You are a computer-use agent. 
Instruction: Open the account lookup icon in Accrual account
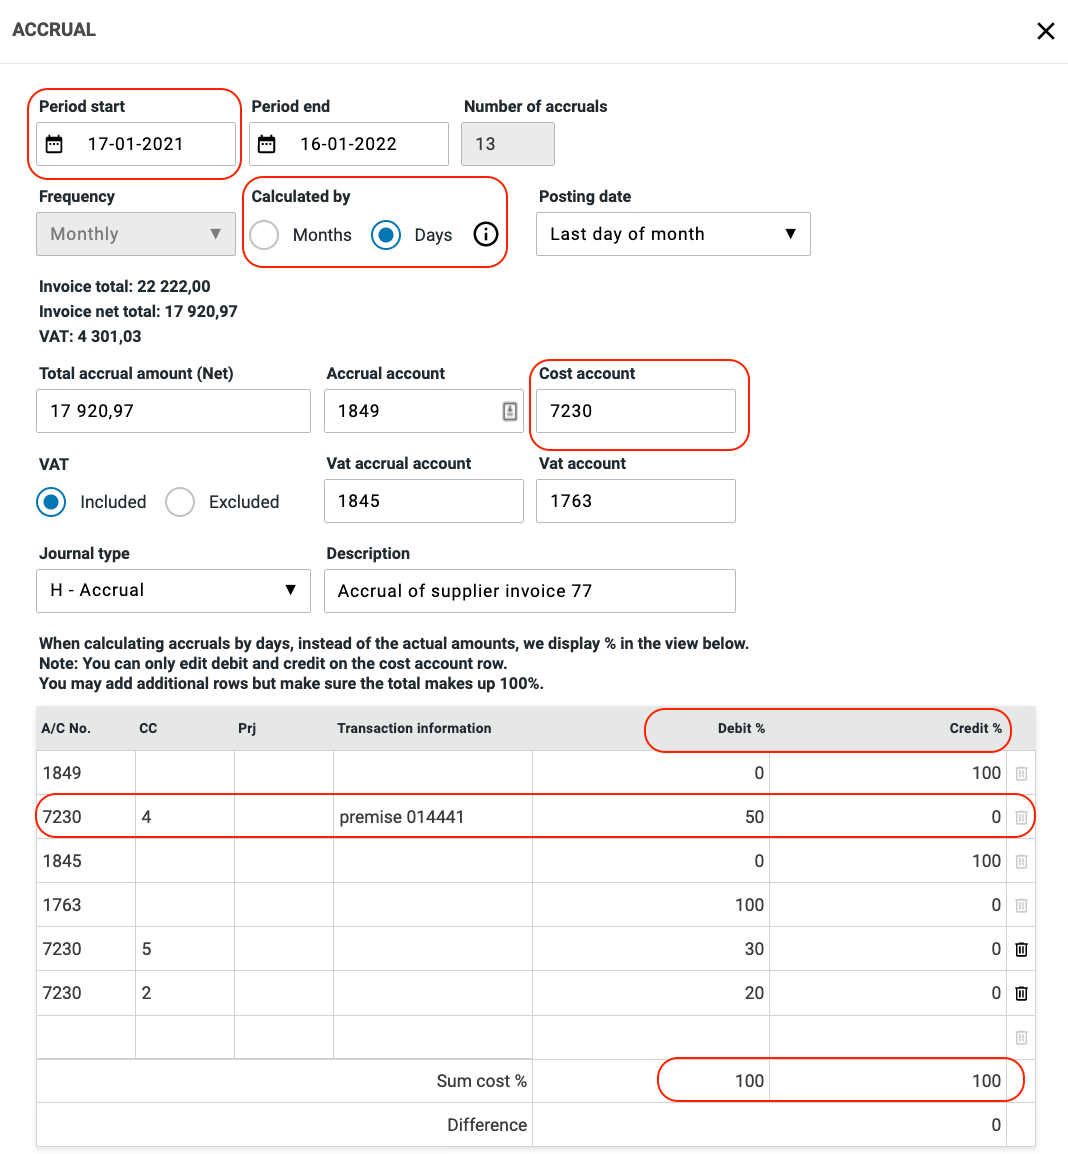coord(510,411)
